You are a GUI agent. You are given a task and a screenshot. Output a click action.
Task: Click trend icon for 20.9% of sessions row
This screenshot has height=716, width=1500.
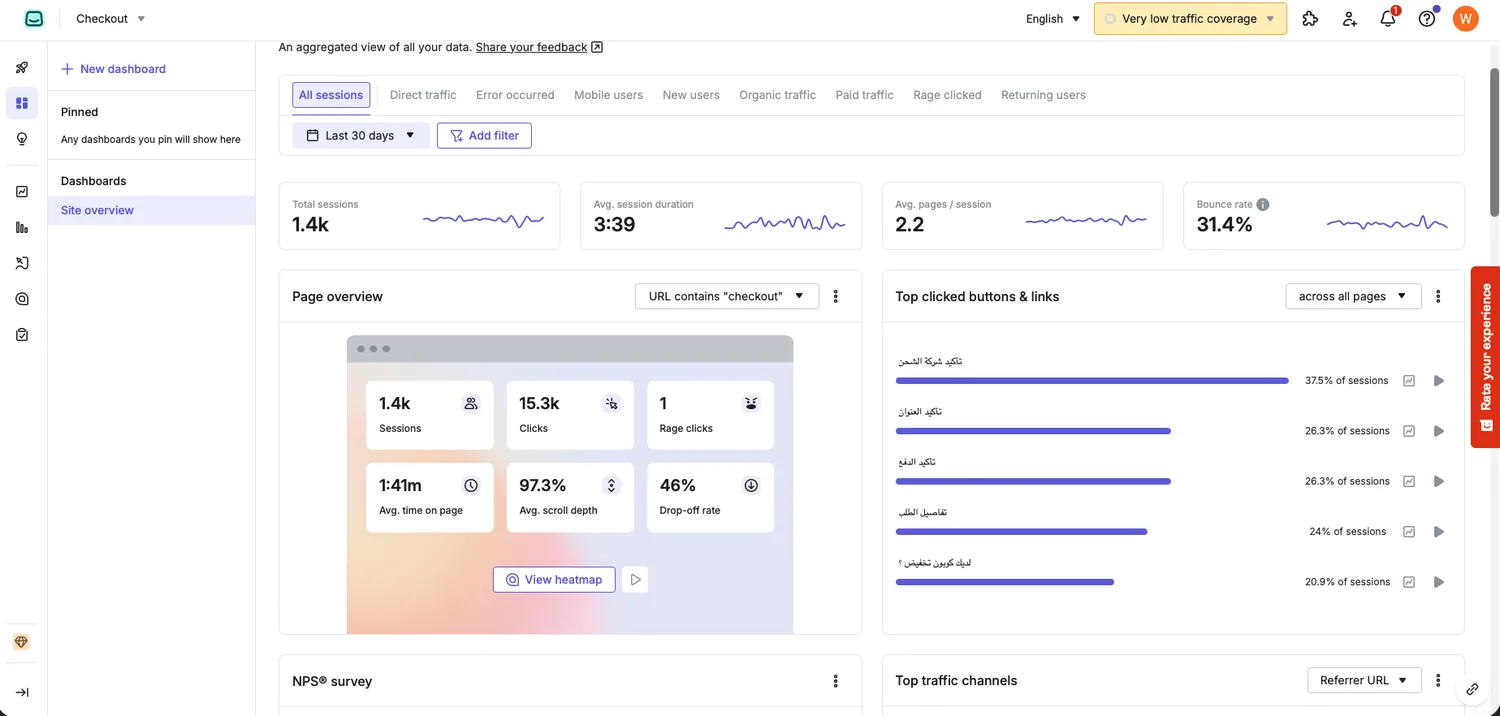coord(1409,582)
